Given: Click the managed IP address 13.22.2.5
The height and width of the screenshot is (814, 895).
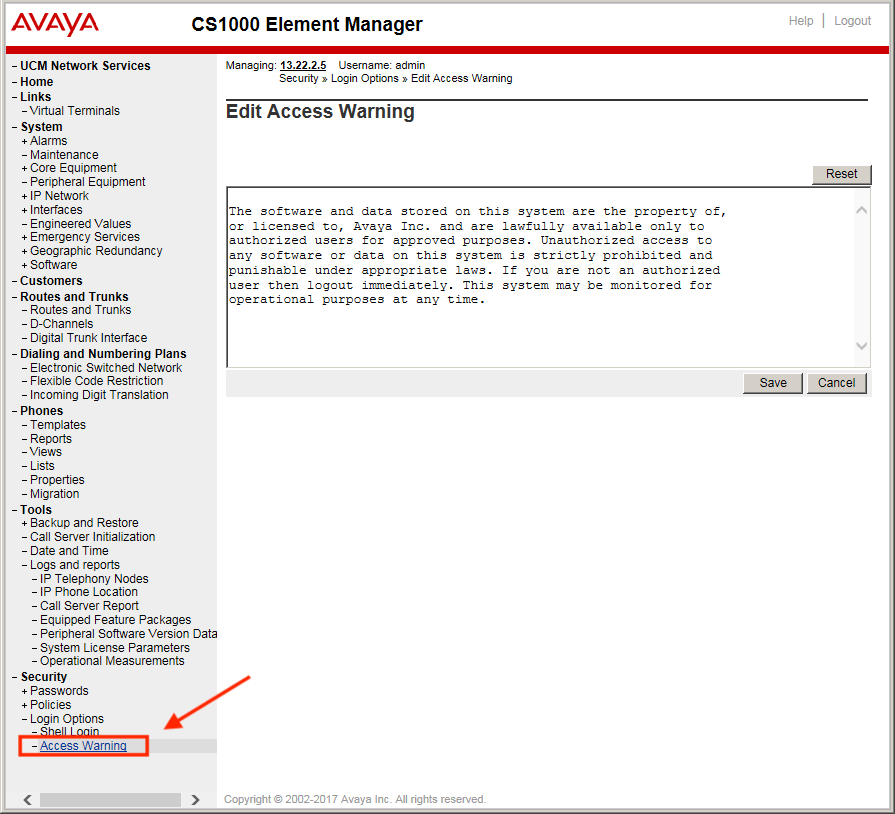Looking at the screenshot, I should pyautogui.click(x=302, y=65).
